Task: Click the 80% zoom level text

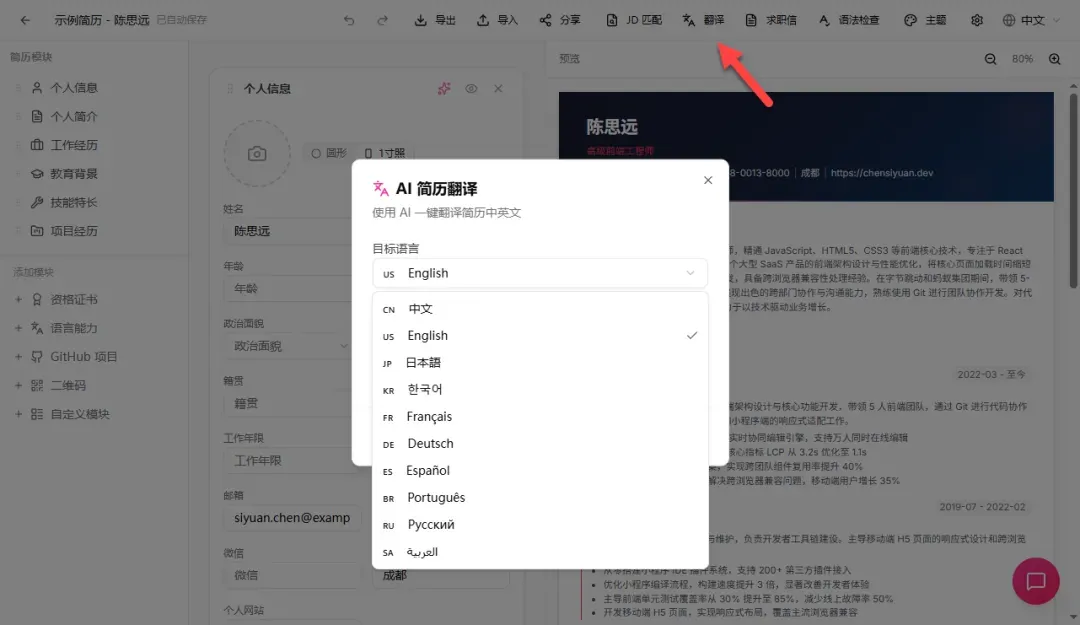Action: pyautogui.click(x=1022, y=59)
